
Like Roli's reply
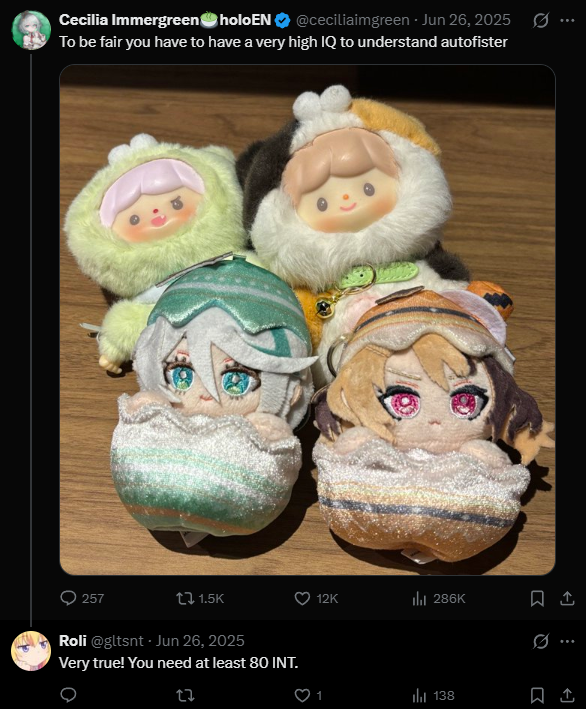tap(308, 695)
